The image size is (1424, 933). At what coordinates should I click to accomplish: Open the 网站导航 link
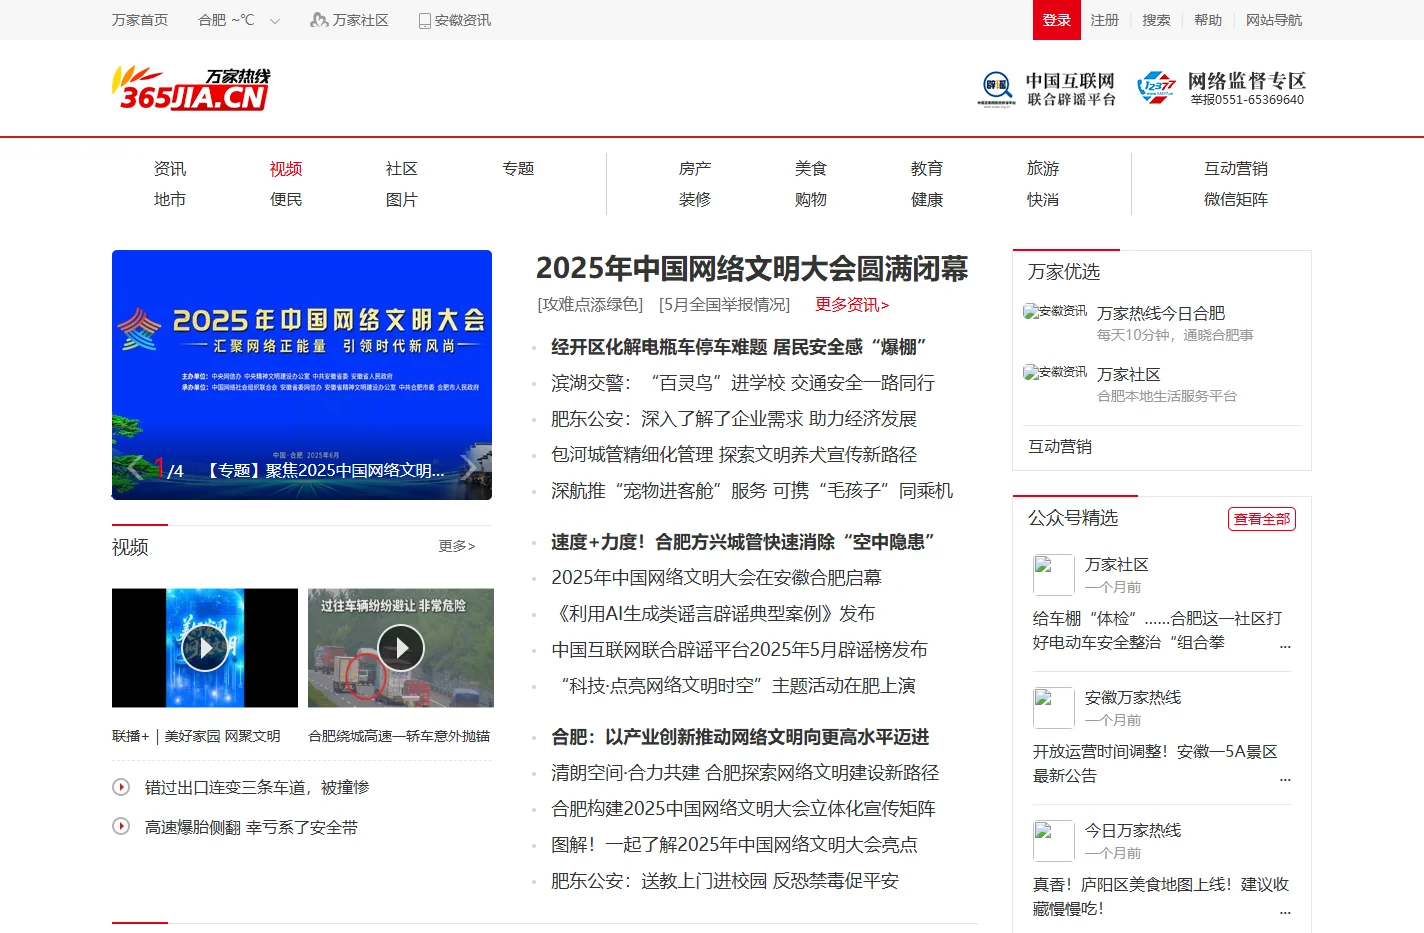pyautogui.click(x=1274, y=20)
